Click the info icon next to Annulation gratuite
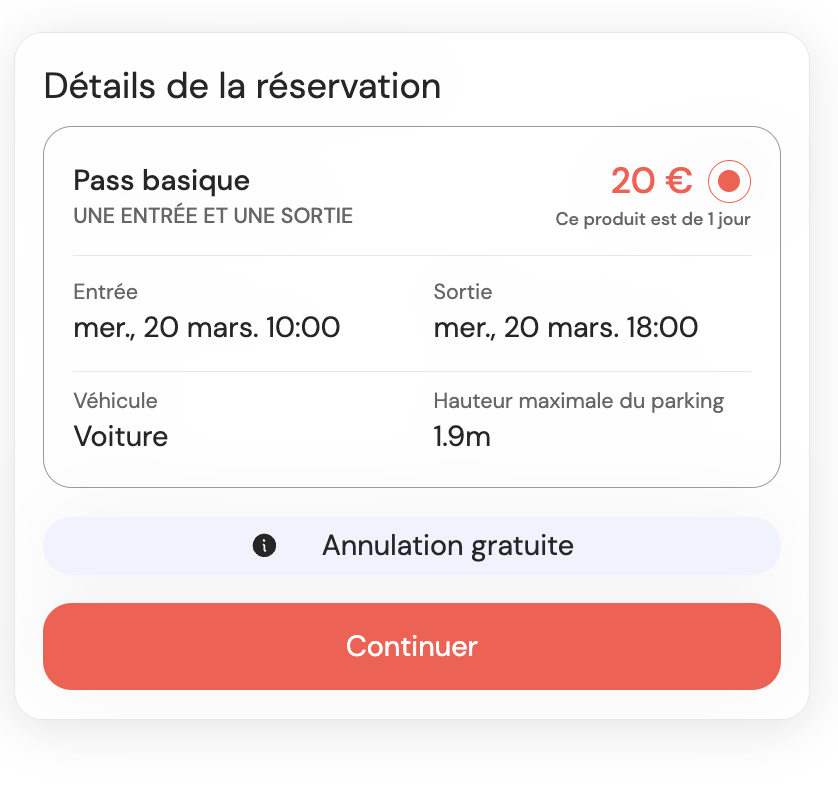 264,546
